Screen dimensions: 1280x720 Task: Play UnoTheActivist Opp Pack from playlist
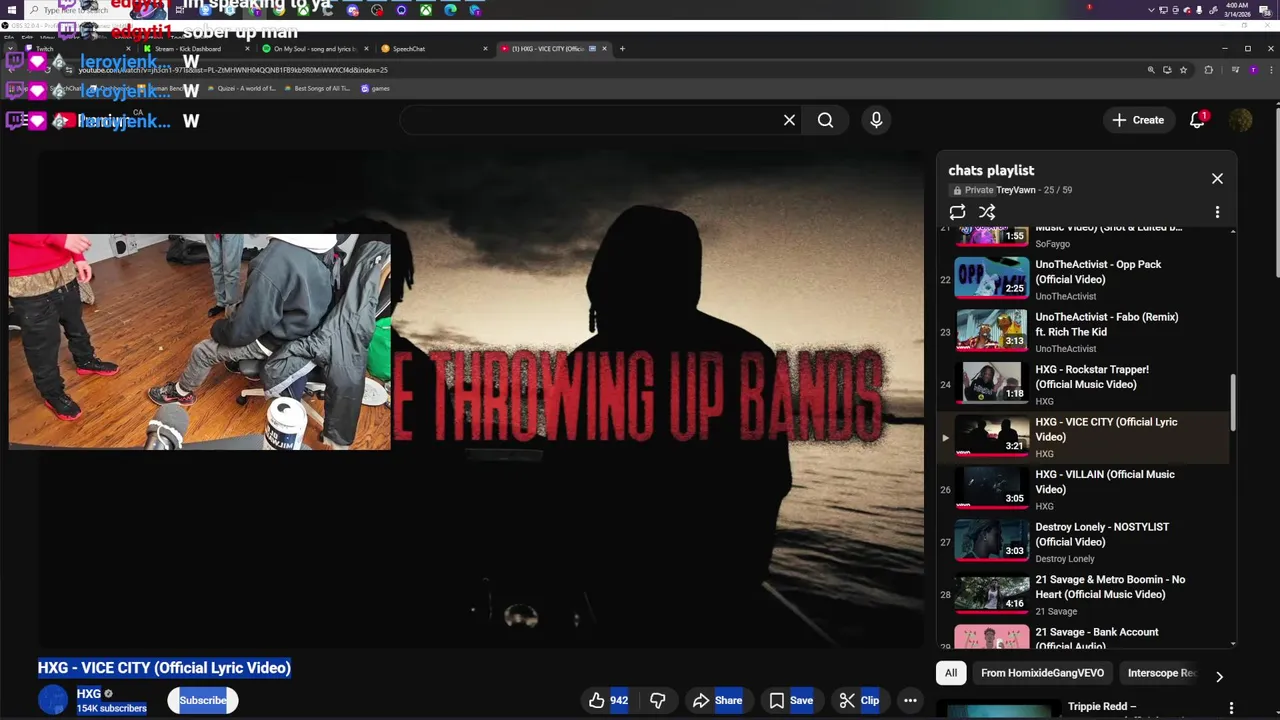point(1085,279)
